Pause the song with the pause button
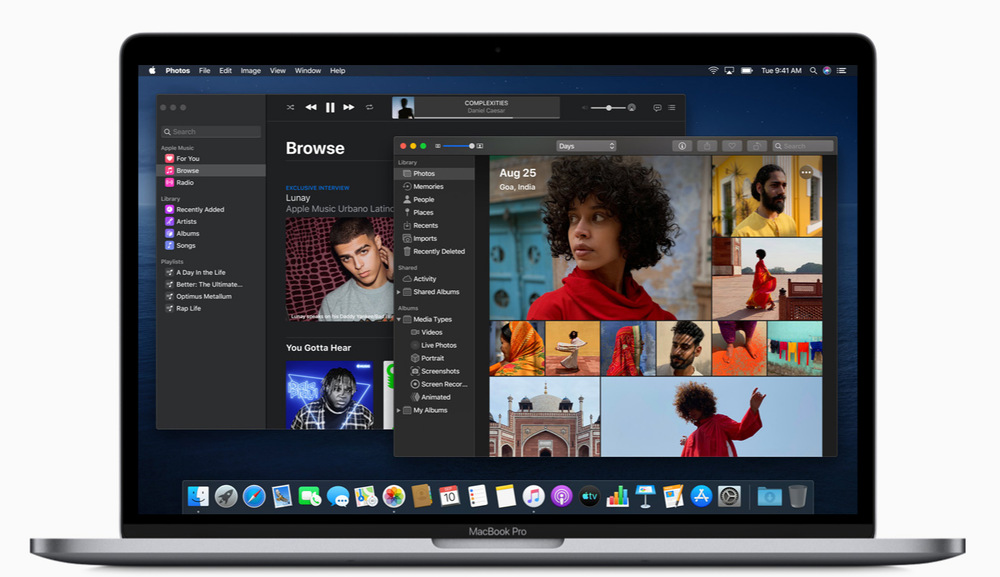 330,108
